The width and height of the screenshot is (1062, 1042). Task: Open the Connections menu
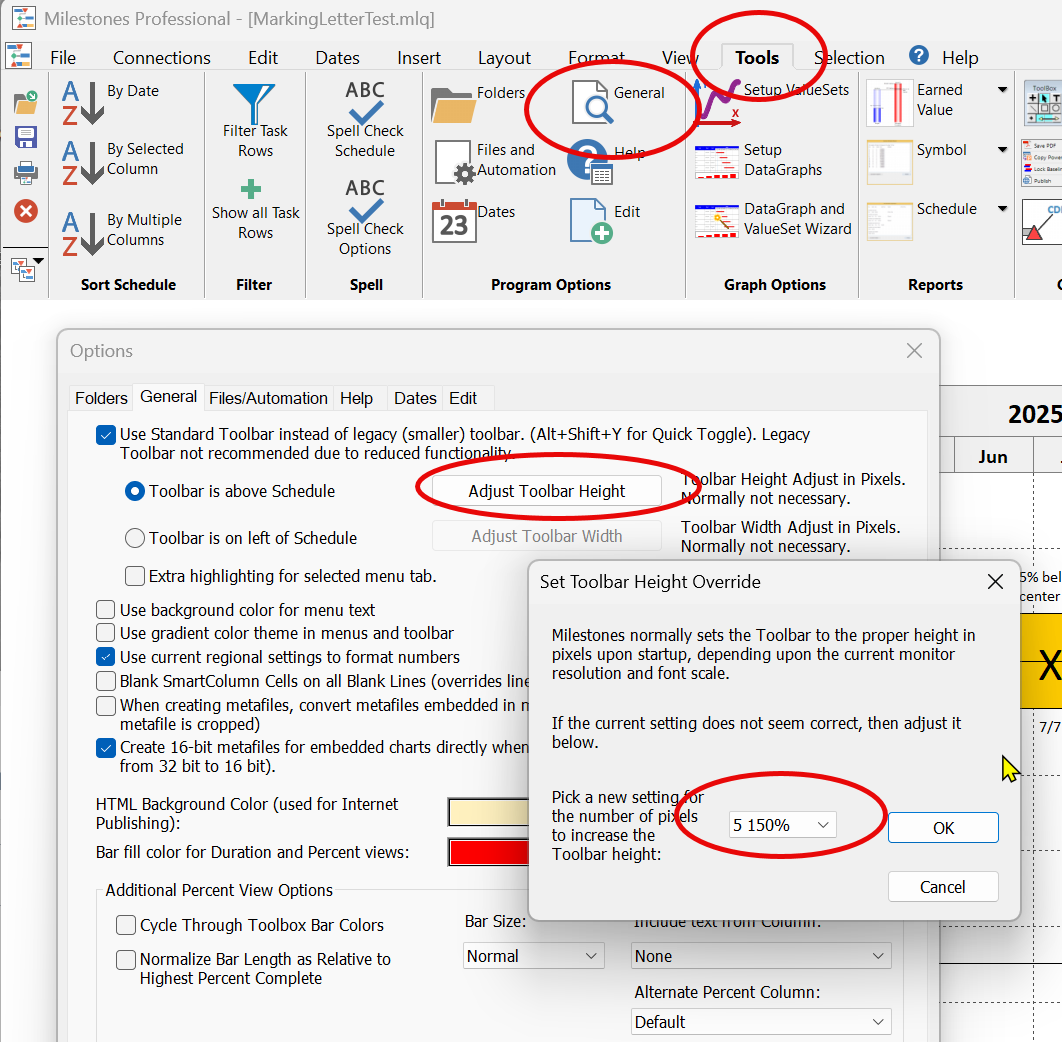pyautogui.click(x=161, y=58)
